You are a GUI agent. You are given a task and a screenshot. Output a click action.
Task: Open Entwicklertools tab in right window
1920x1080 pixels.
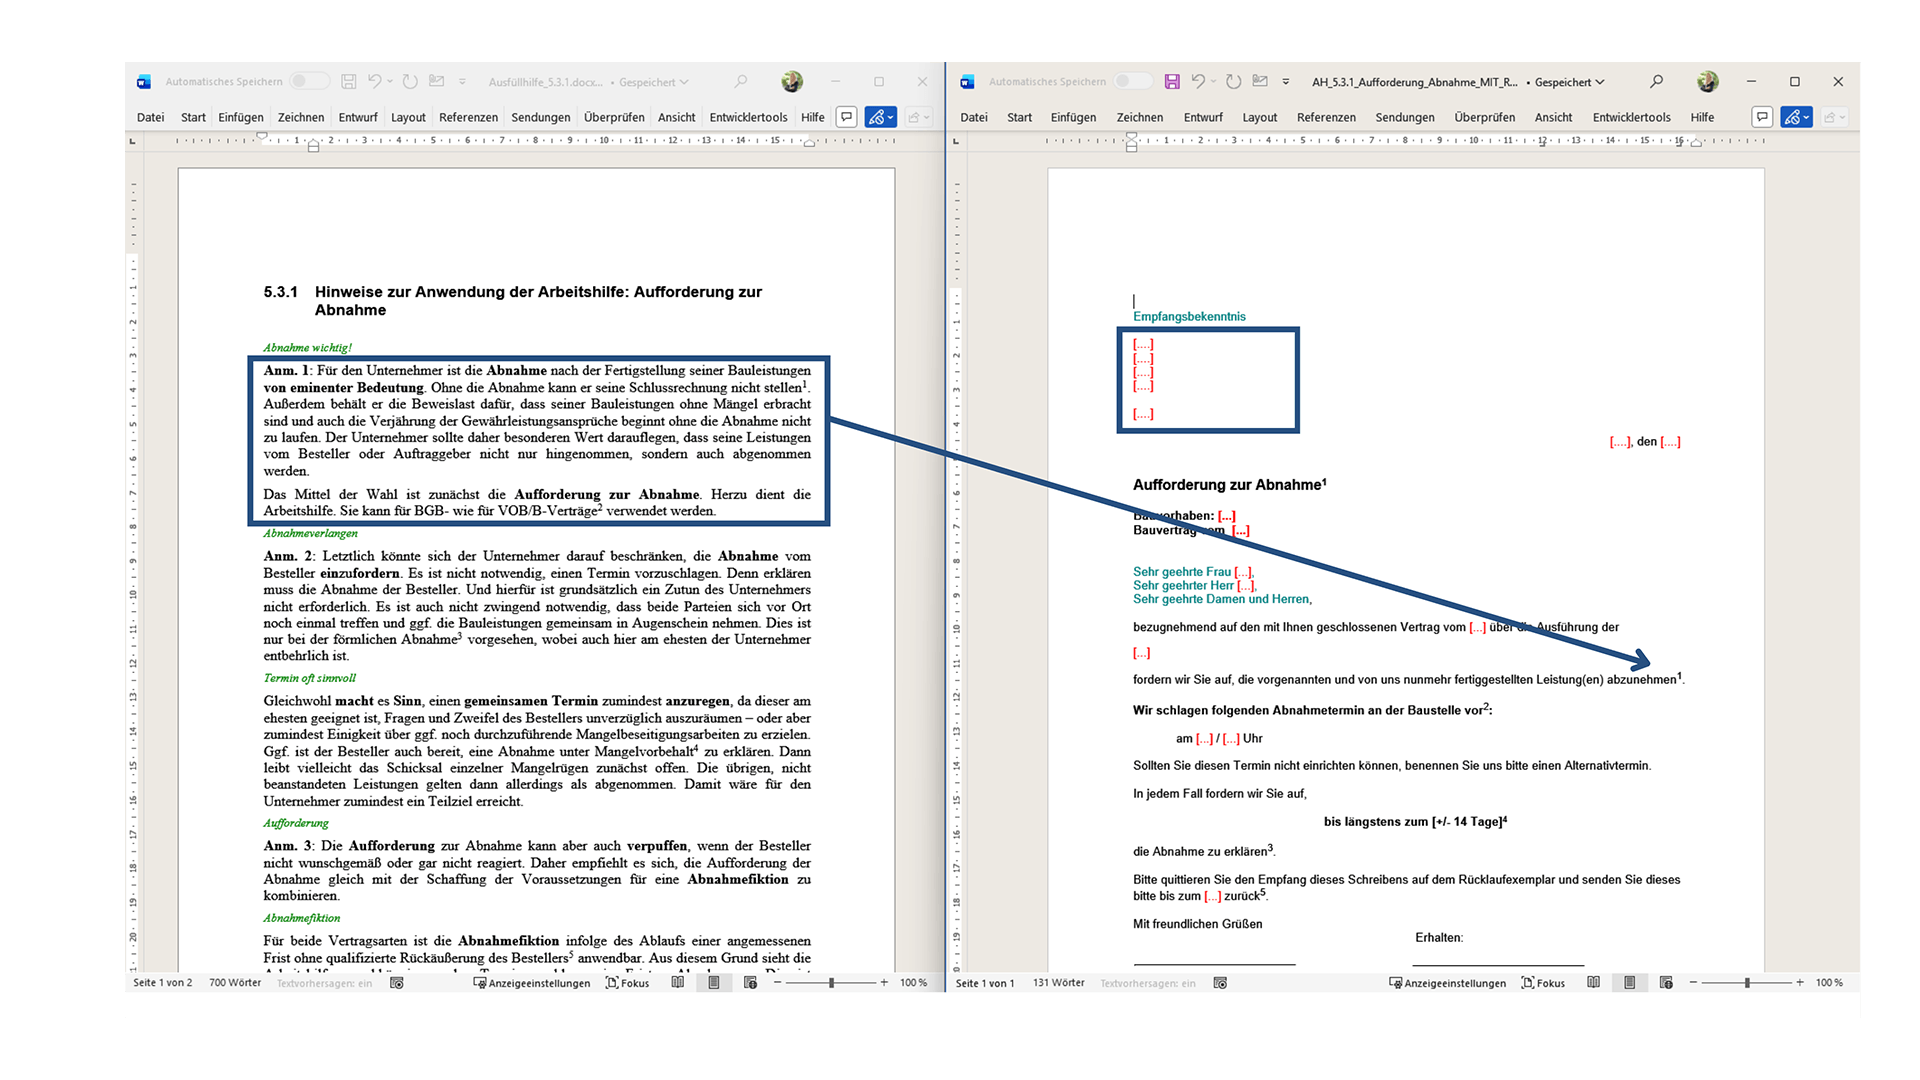1631,117
